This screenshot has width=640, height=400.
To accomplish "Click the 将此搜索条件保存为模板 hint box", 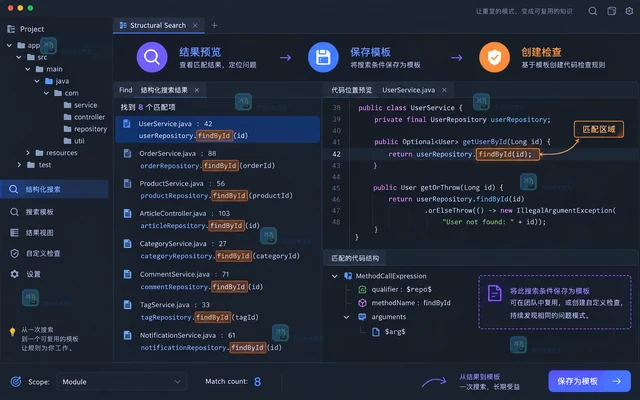I will 555,302.
